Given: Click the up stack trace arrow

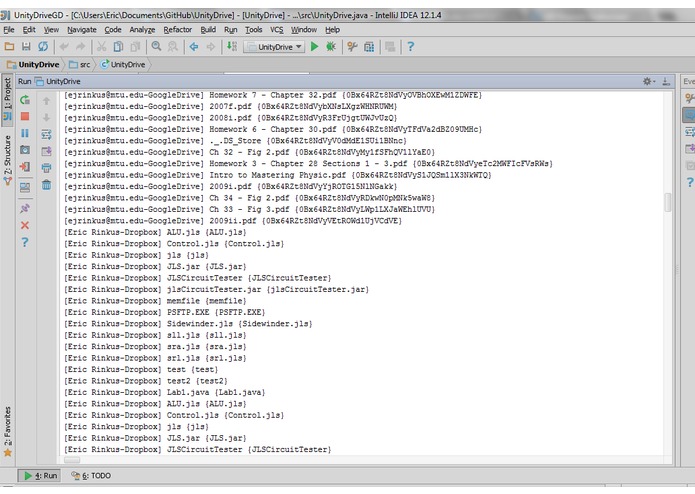Looking at the screenshot, I should (46, 101).
